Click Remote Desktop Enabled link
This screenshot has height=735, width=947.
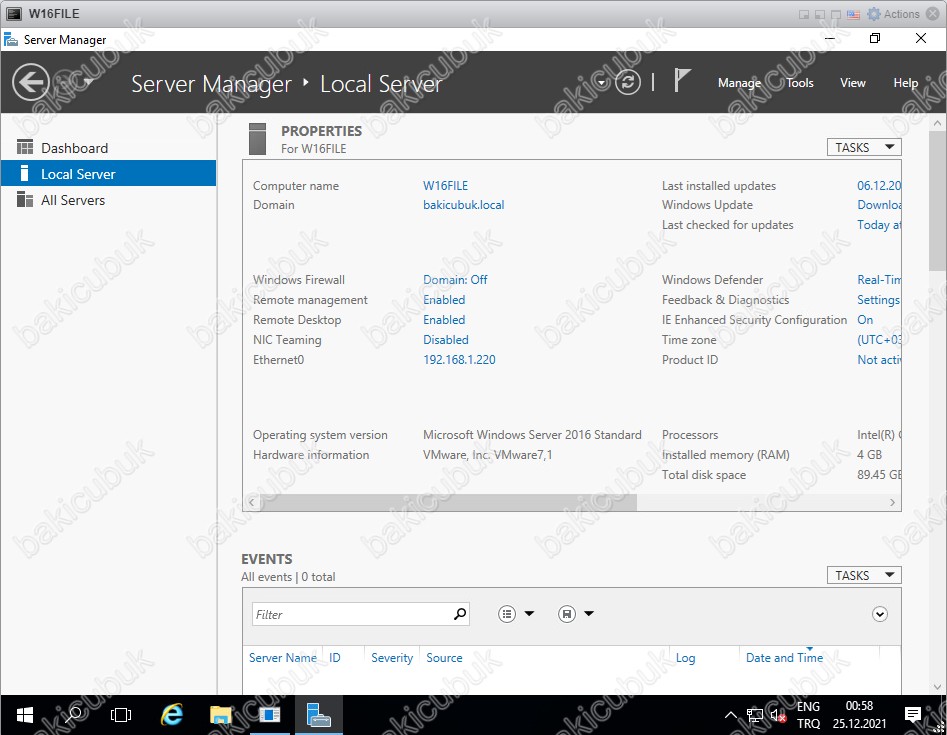coord(444,319)
